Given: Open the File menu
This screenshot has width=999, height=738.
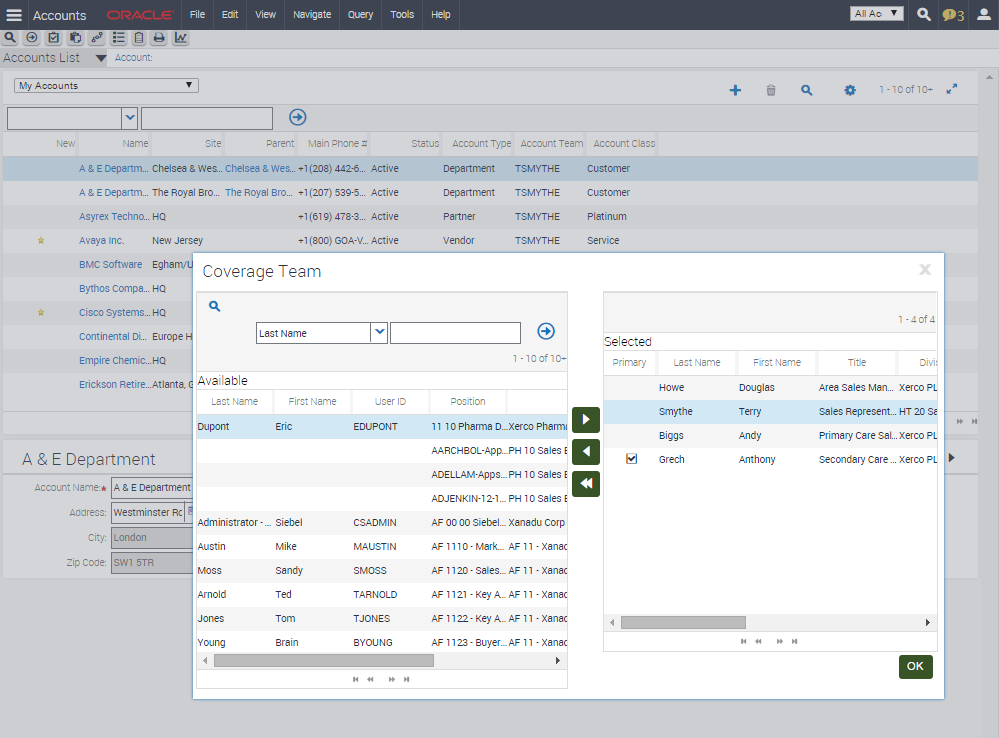Looking at the screenshot, I should [198, 14].
